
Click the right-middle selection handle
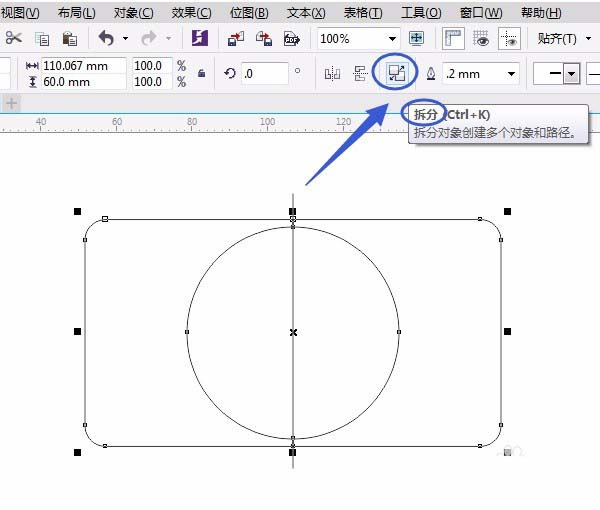point(507,331)
